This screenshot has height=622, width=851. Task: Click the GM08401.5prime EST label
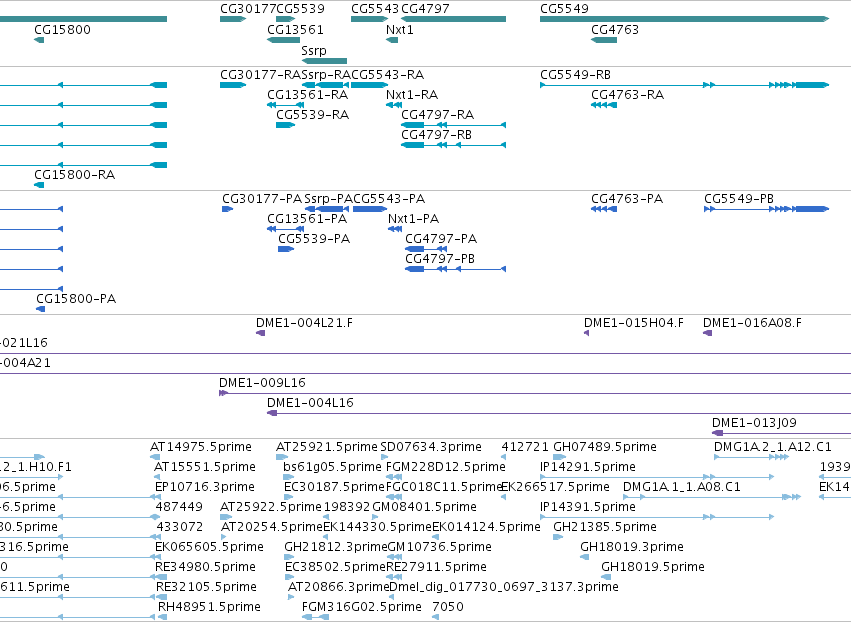tap(424, 507)
